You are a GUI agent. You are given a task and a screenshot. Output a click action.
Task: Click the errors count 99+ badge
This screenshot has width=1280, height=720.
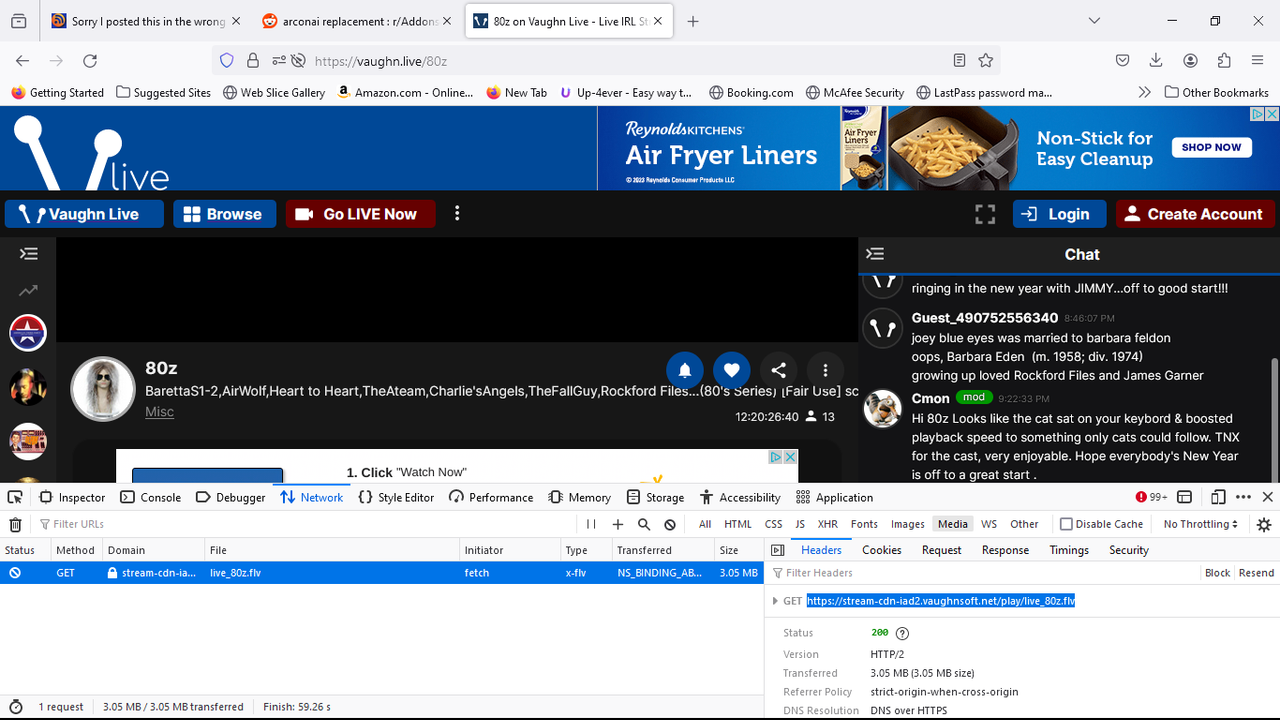pos(1151,497)
